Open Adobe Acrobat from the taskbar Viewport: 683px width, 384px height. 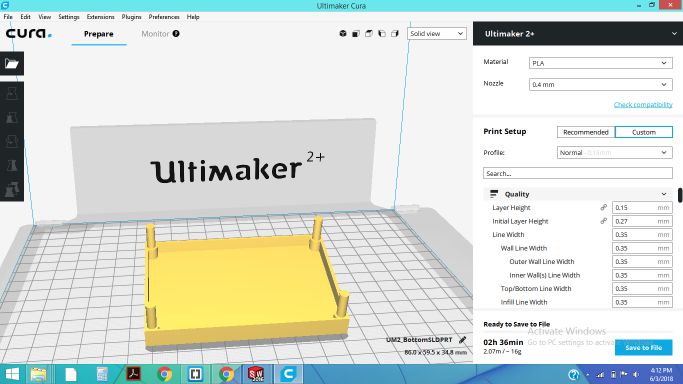click(x=133, y=374)
